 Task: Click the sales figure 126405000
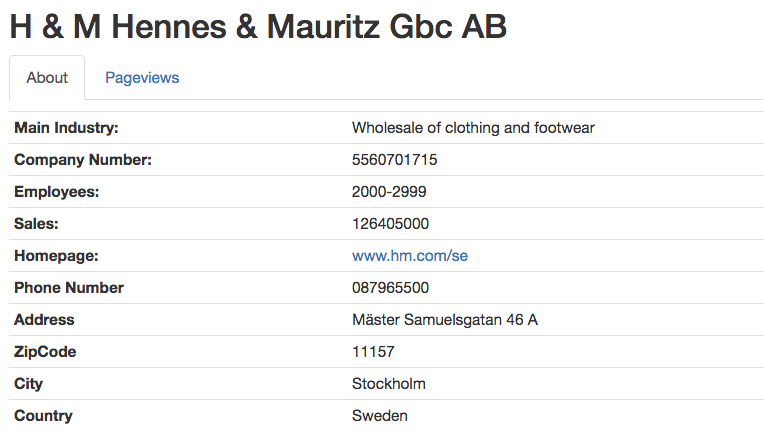click(x=391, y=224)
